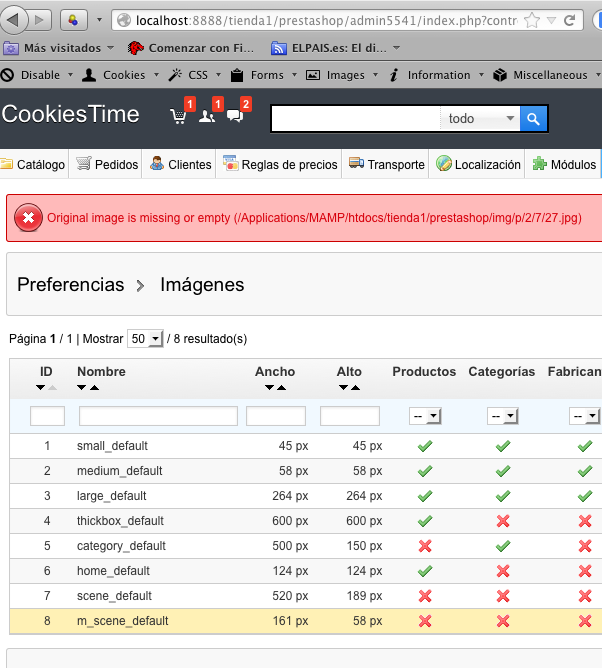
Task: Bookmark the page with the star icon
Action: tap(532, 20)
